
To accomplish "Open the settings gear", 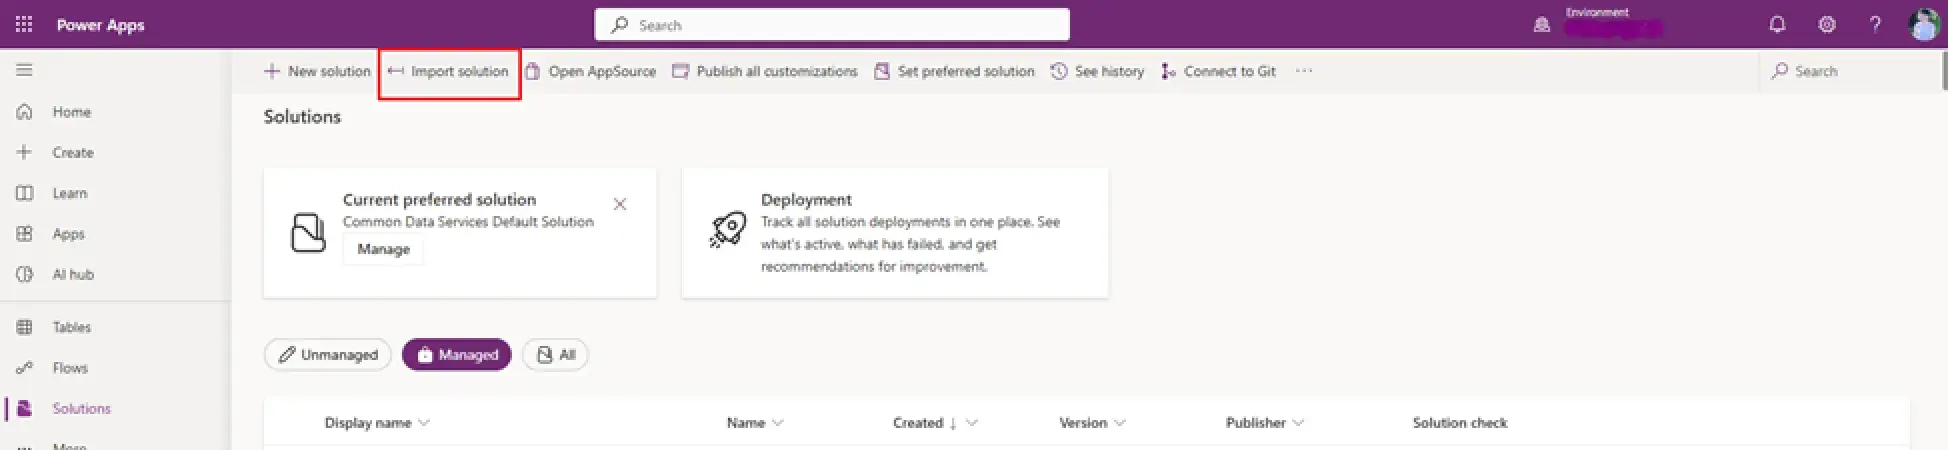I will 1827,25.
